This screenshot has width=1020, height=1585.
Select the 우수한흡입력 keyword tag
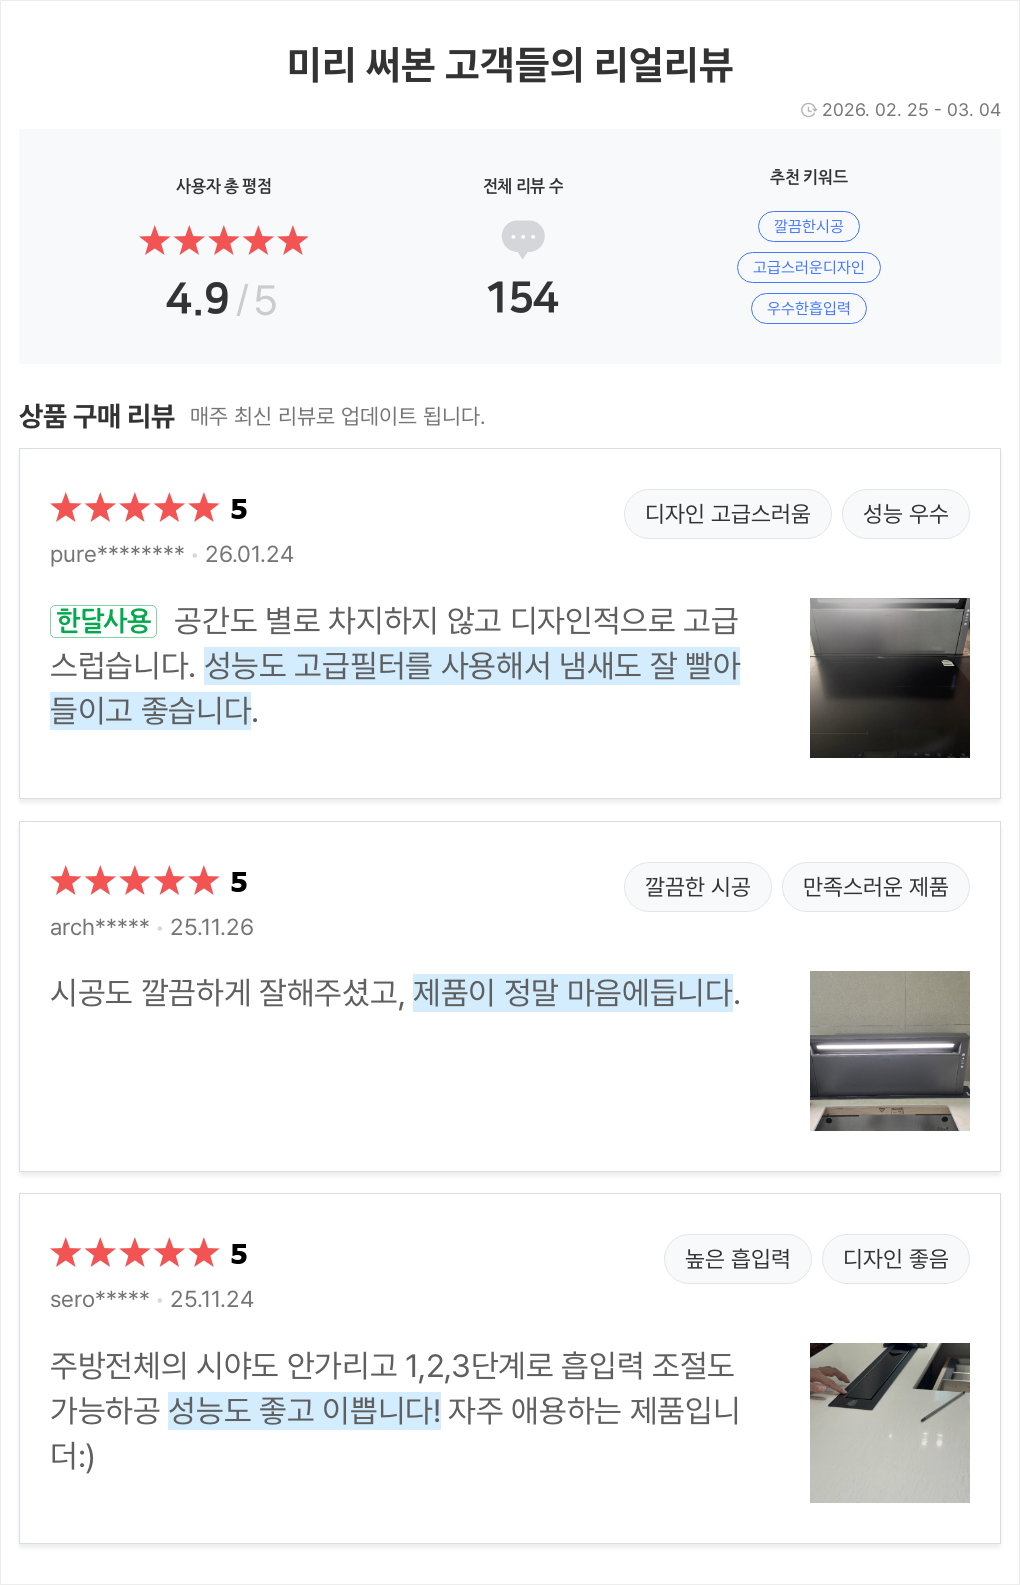point(808,308)
